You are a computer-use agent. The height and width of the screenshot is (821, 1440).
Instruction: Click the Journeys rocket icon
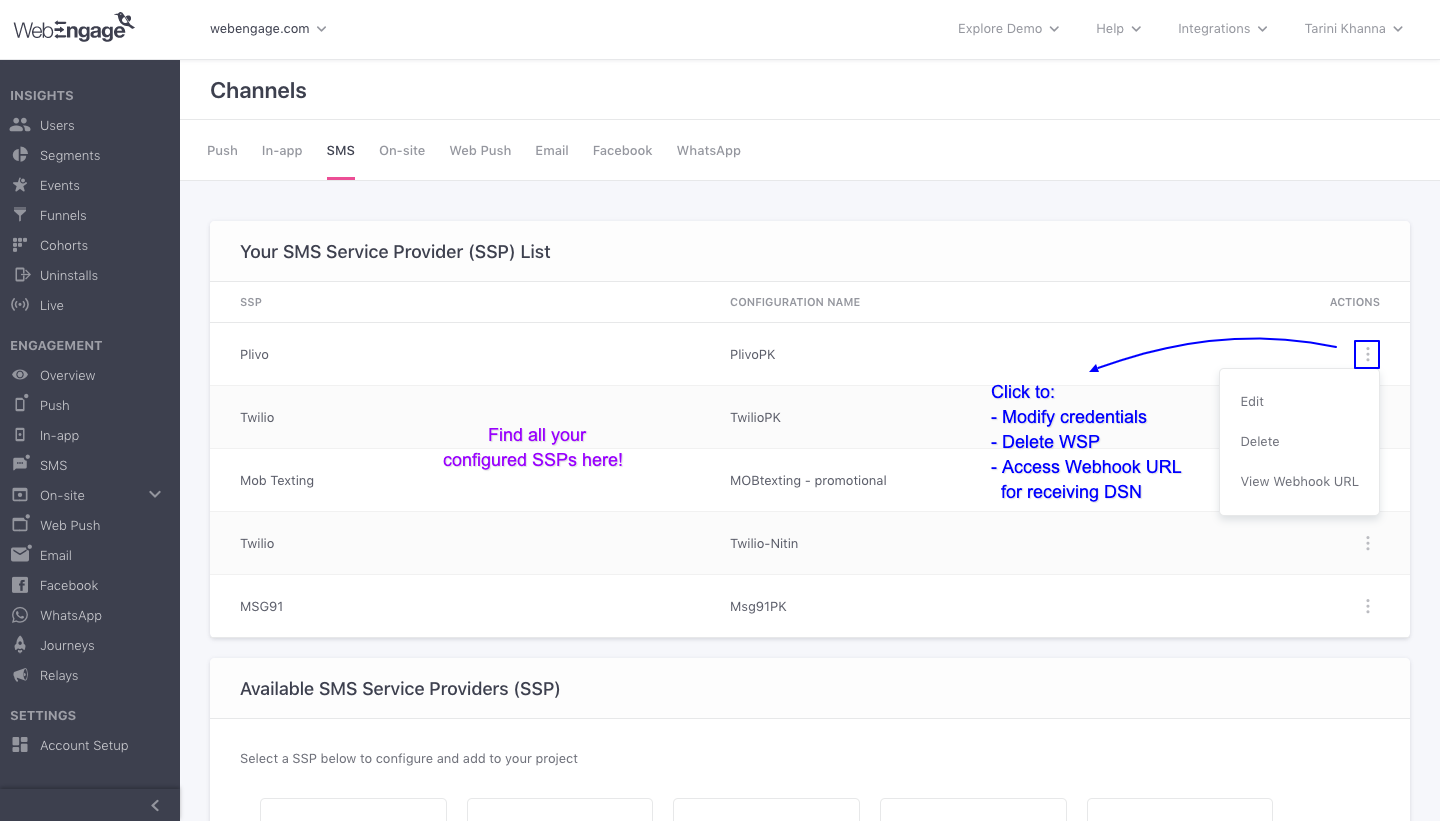[x=20, y=645]
